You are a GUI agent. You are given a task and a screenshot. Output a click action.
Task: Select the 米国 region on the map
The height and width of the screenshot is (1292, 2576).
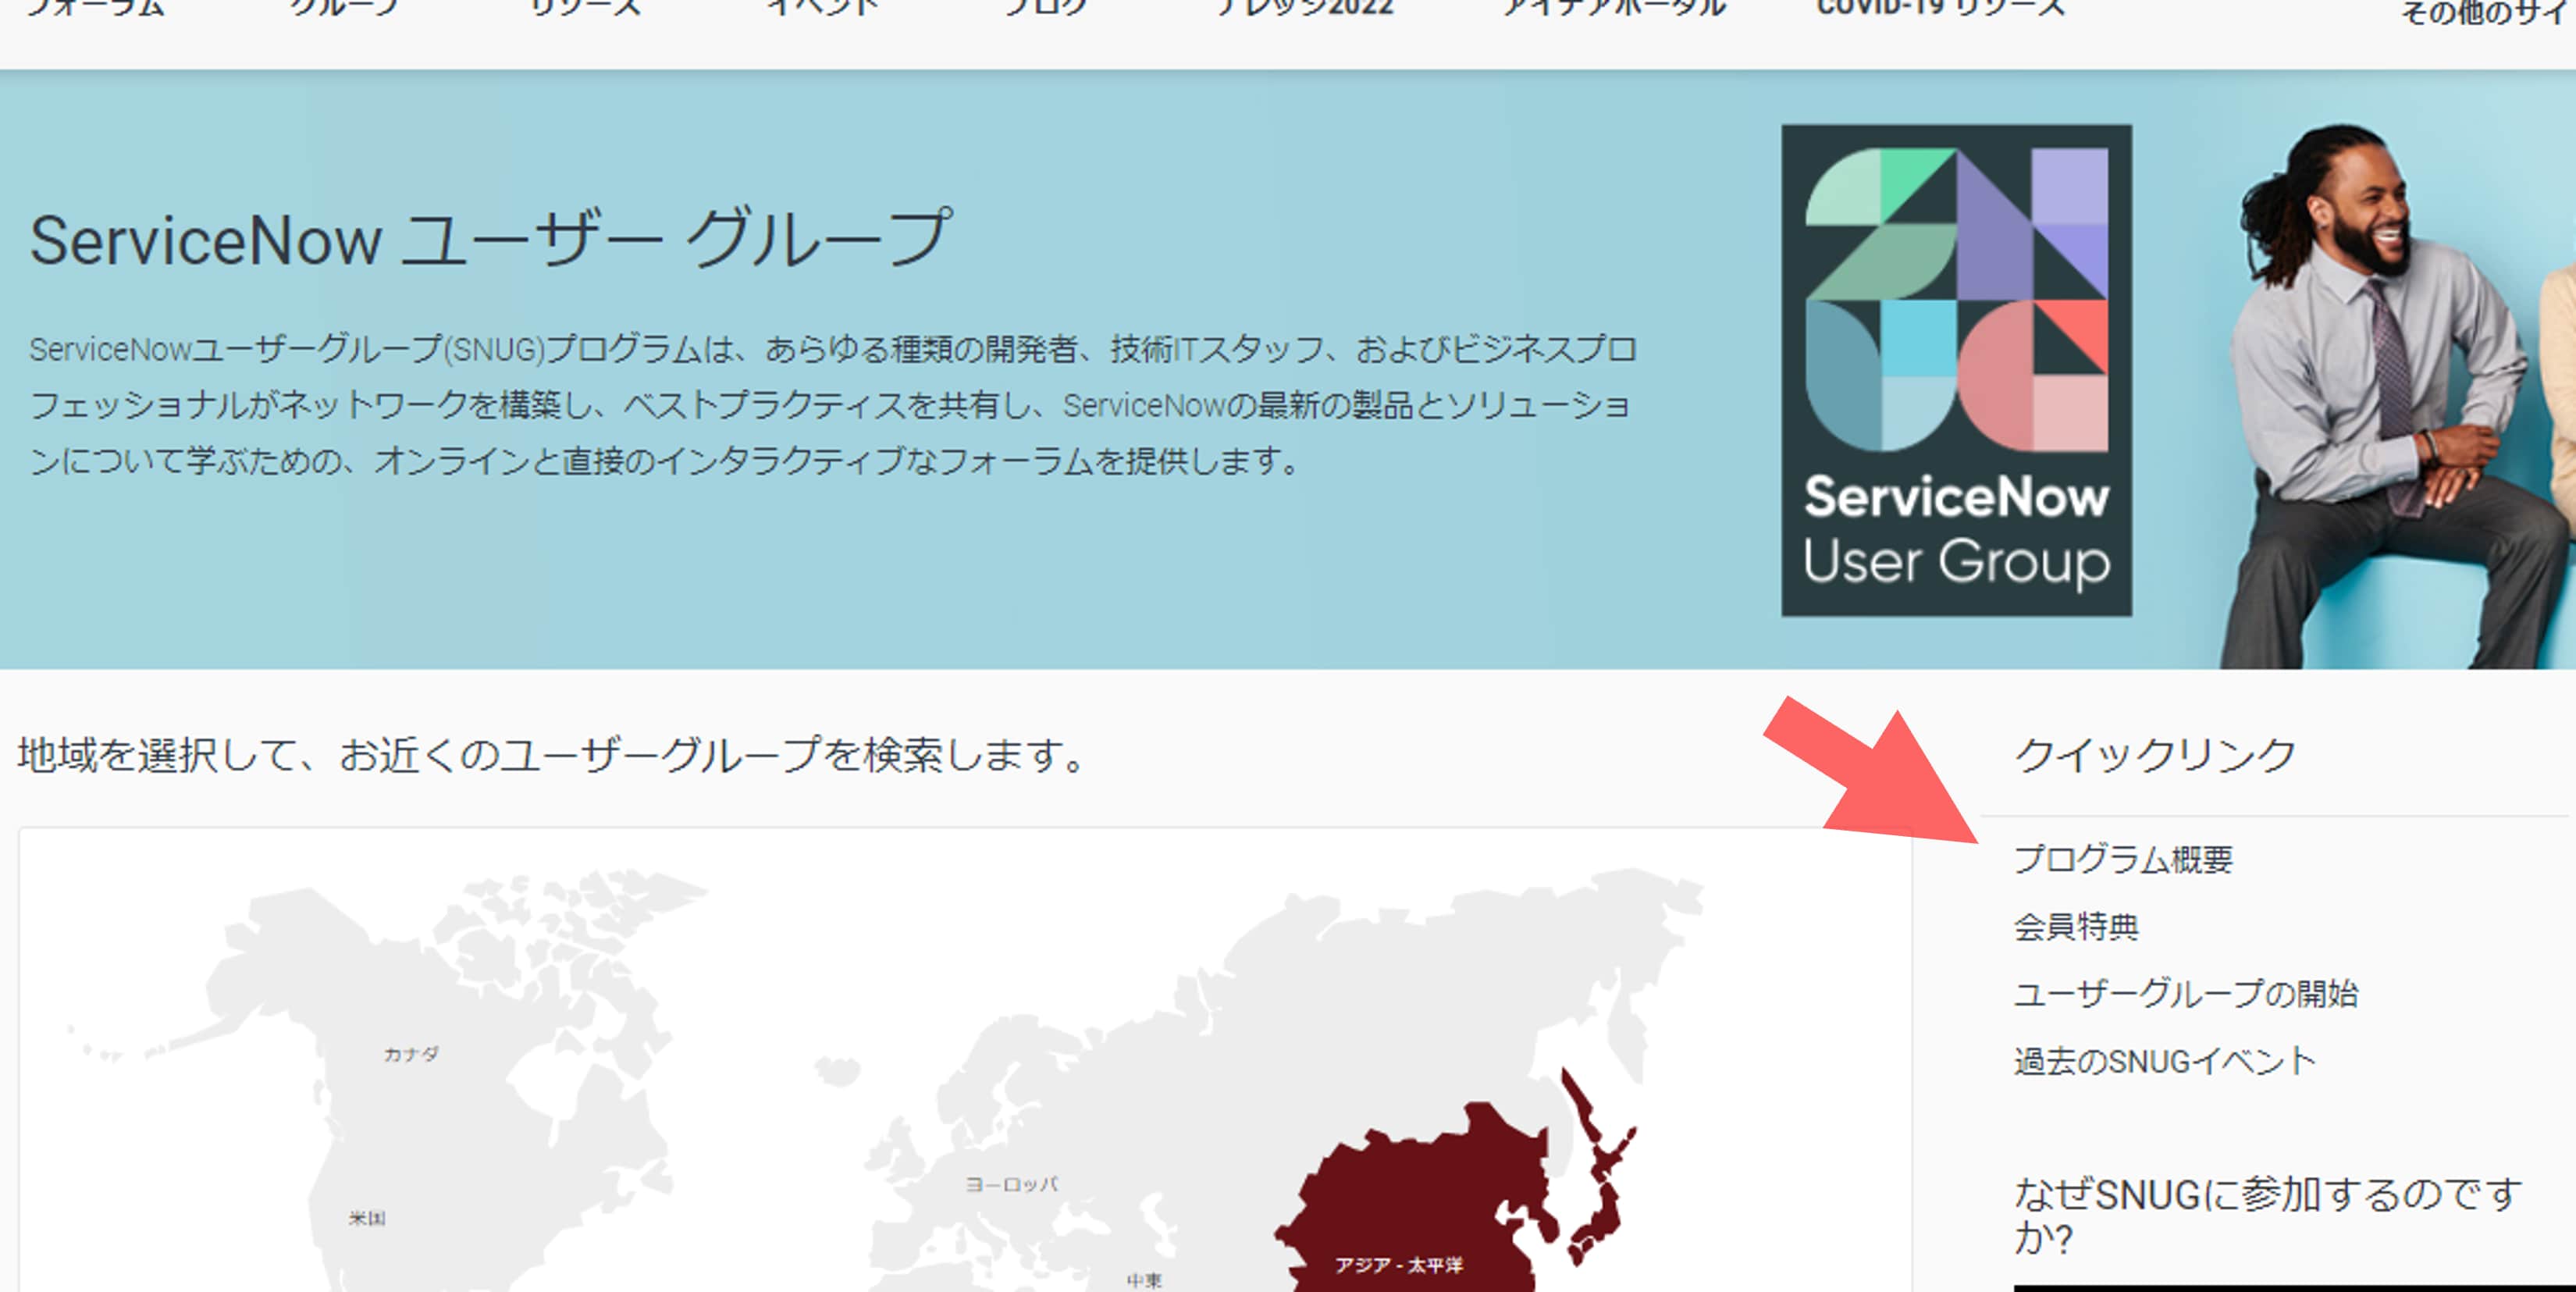(x=367, y=1218)
